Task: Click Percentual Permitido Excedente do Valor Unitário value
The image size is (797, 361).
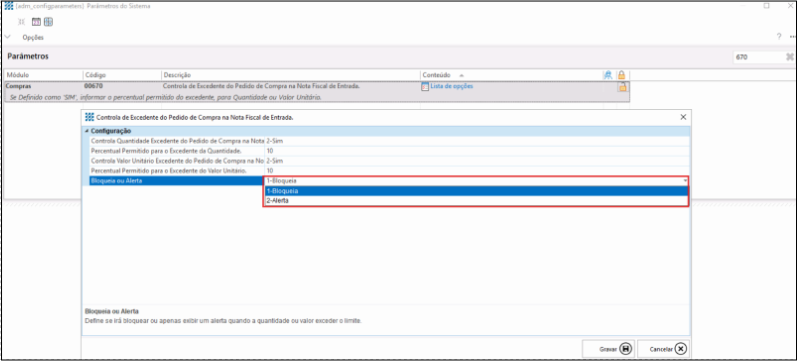Action: pyautogui.click(x=477, y=170)
